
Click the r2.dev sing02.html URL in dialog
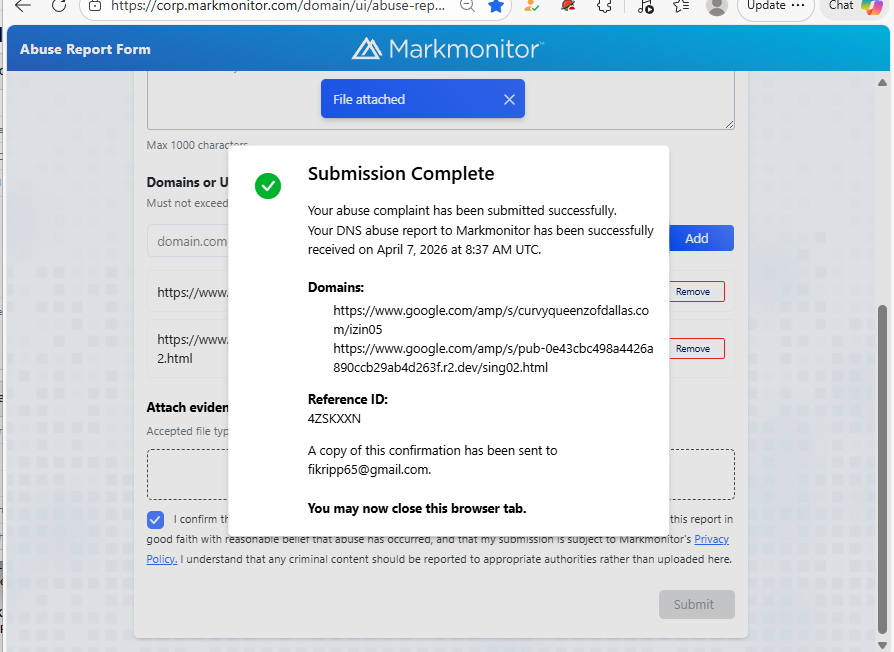[x=493, y=358]
